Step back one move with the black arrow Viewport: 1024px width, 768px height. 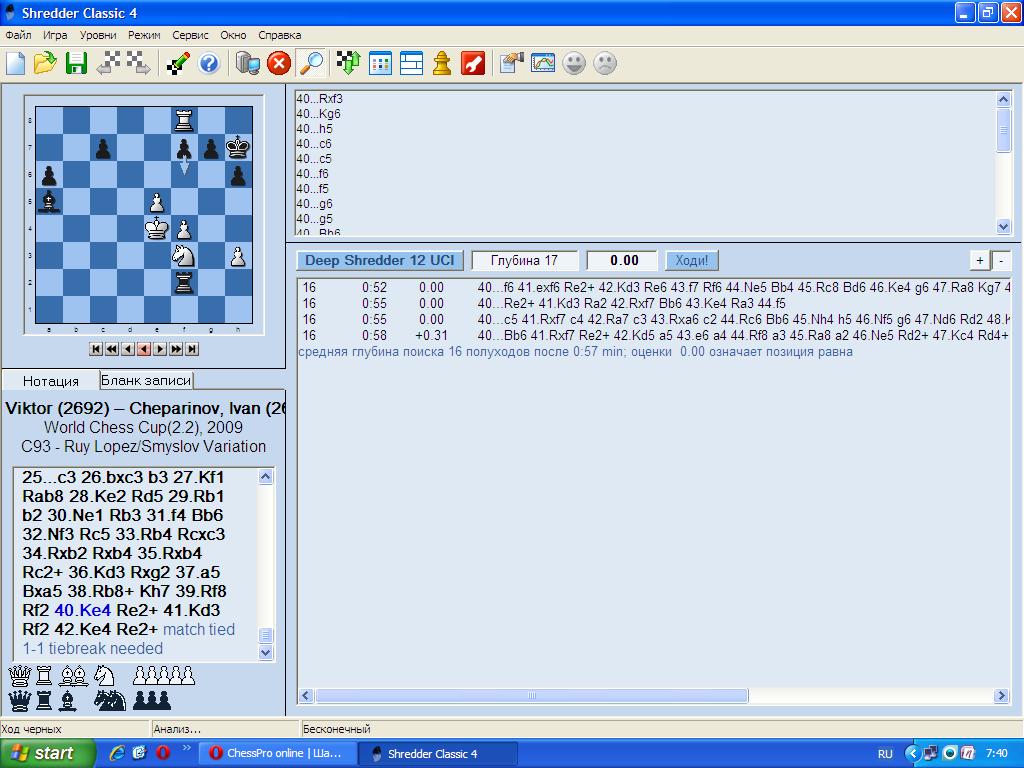(128, 349)
